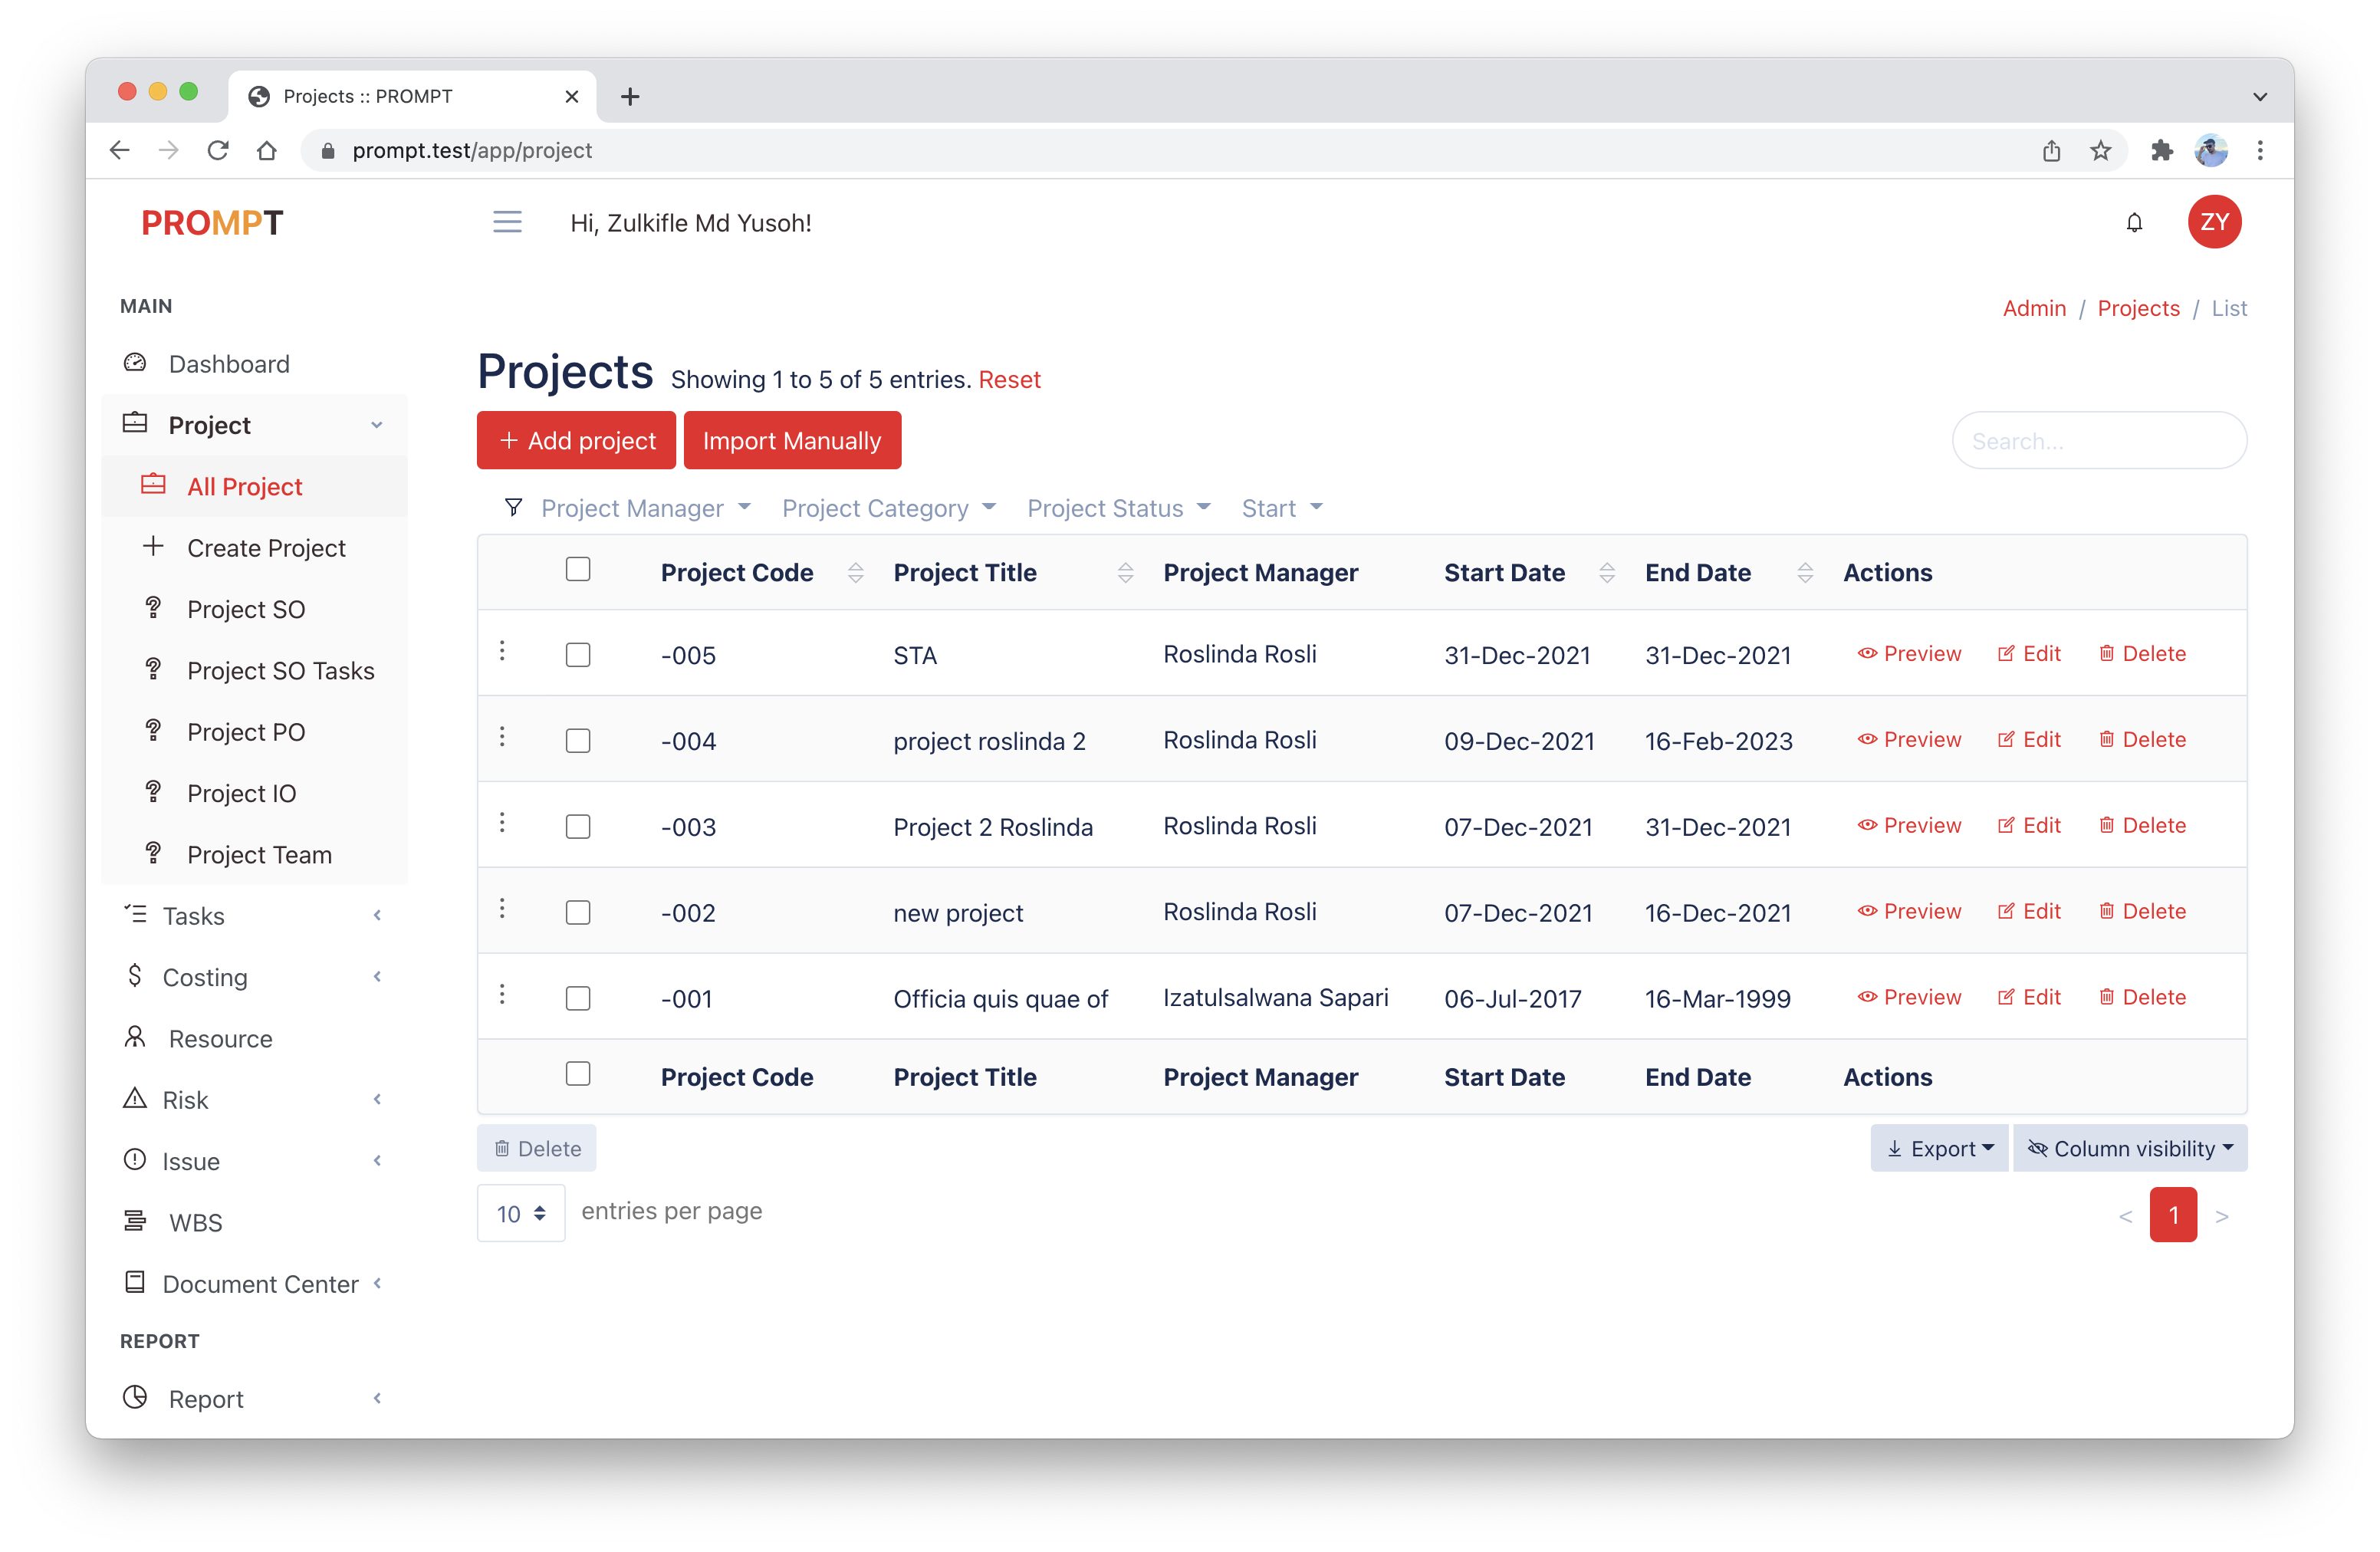Click the Add project button
2380x1552 pixels.
click(576, 441)
